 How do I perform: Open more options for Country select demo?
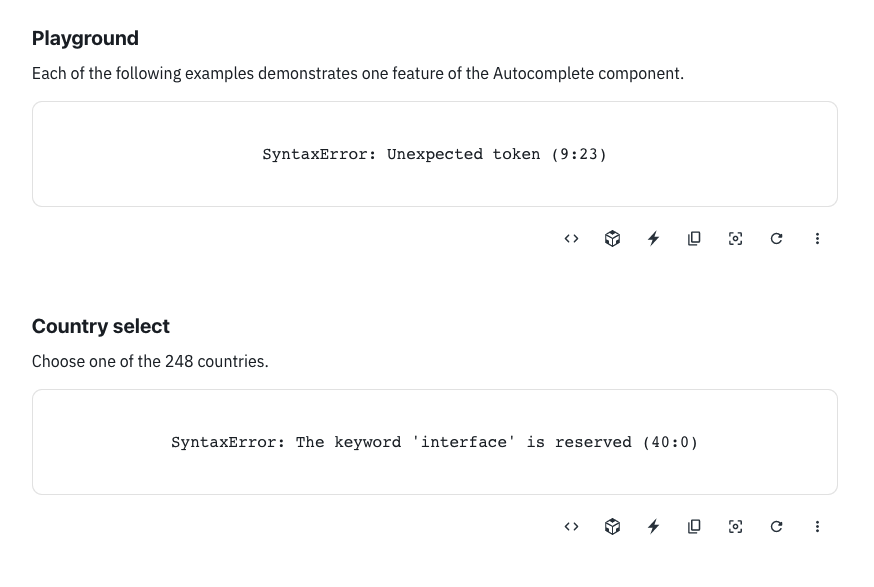pos(817,526)
